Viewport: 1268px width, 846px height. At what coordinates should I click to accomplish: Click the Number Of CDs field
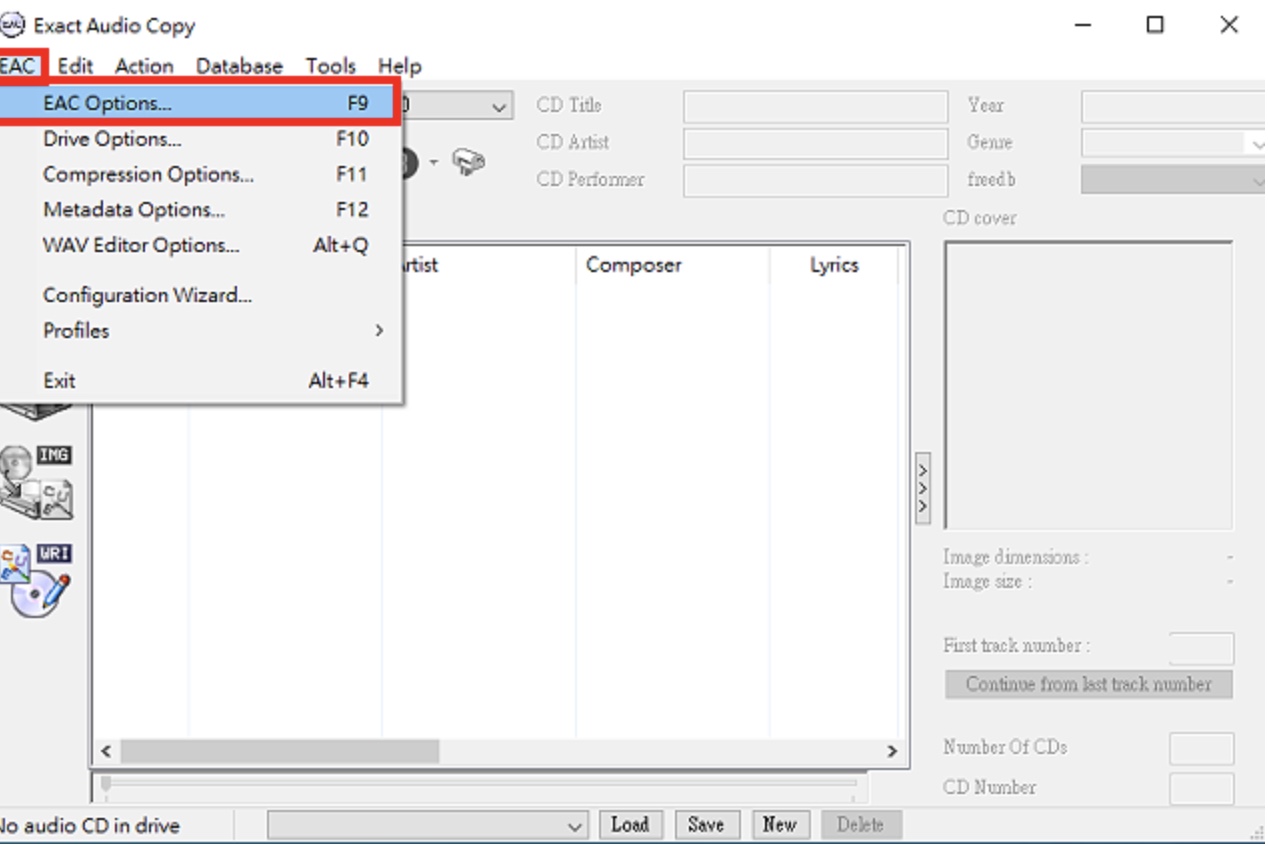tap(1201, 748)
